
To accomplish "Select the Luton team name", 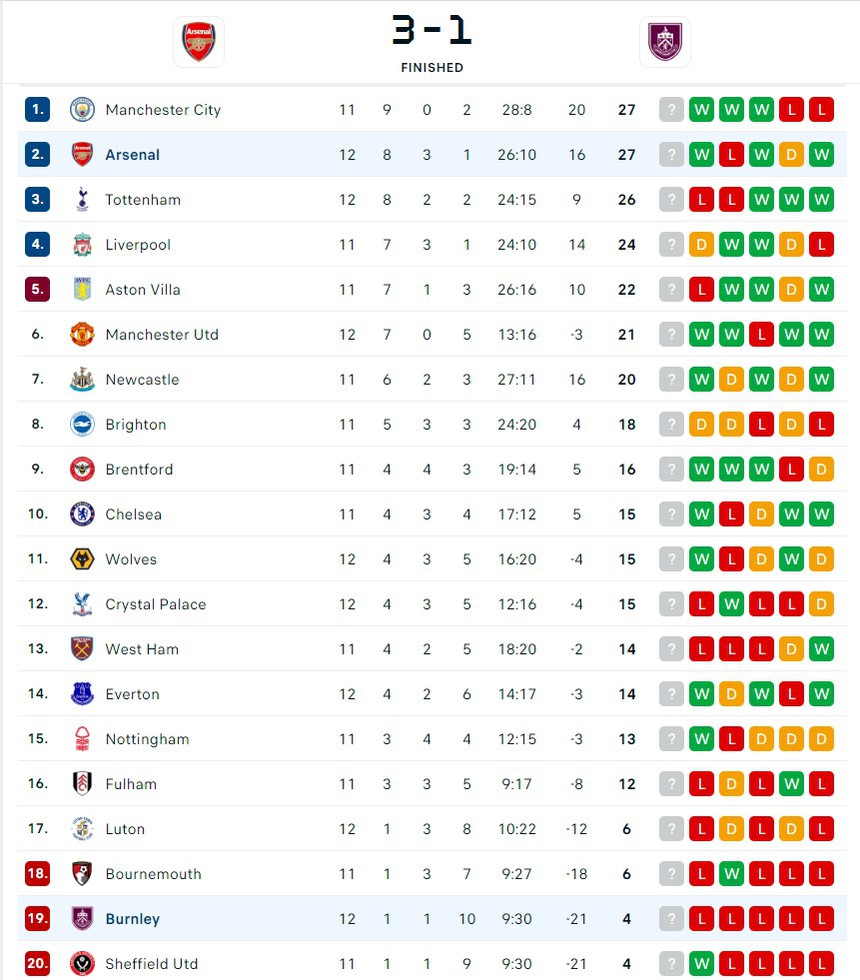I will pyautogui.click(x=125, y=828).
